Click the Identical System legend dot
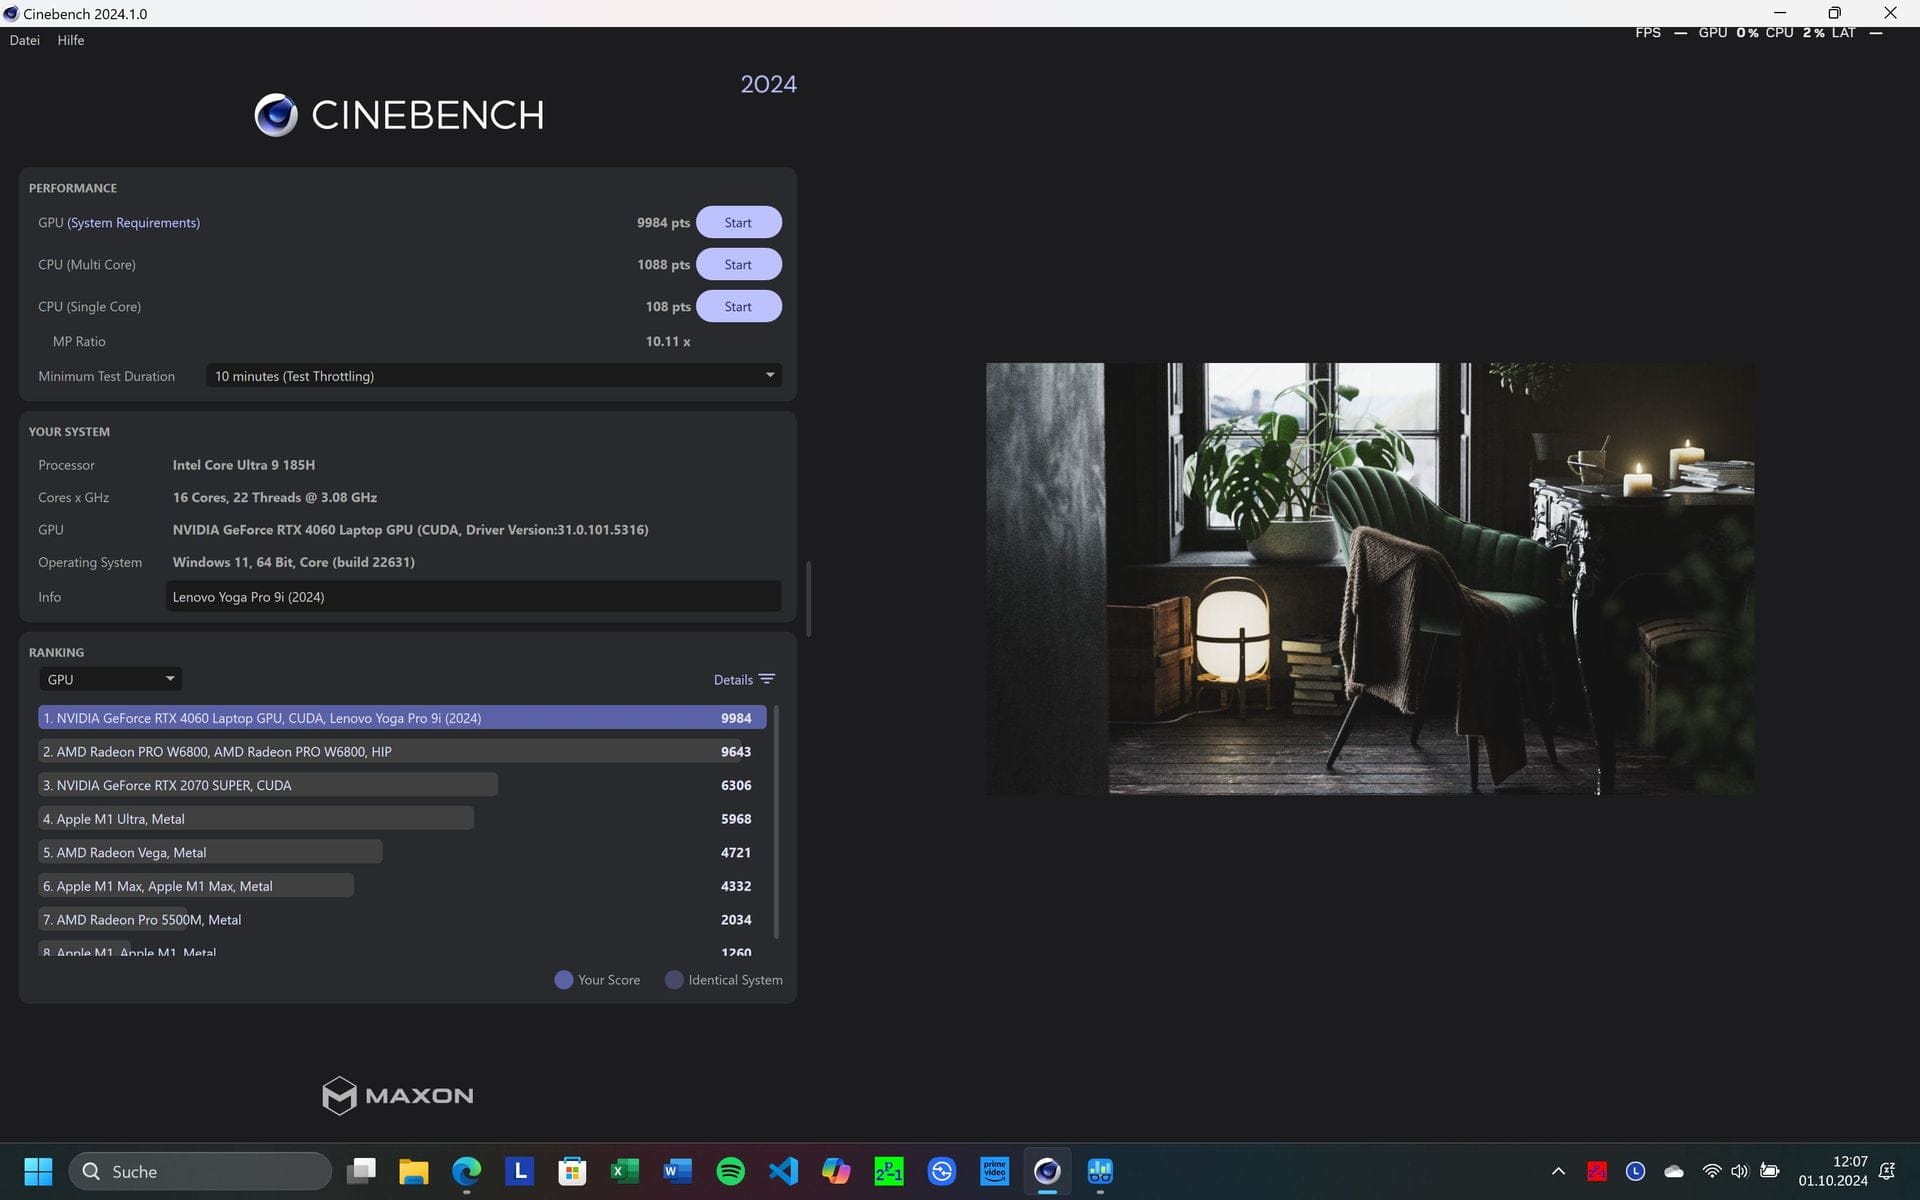1920x1200 pixels. click(674, 980)
